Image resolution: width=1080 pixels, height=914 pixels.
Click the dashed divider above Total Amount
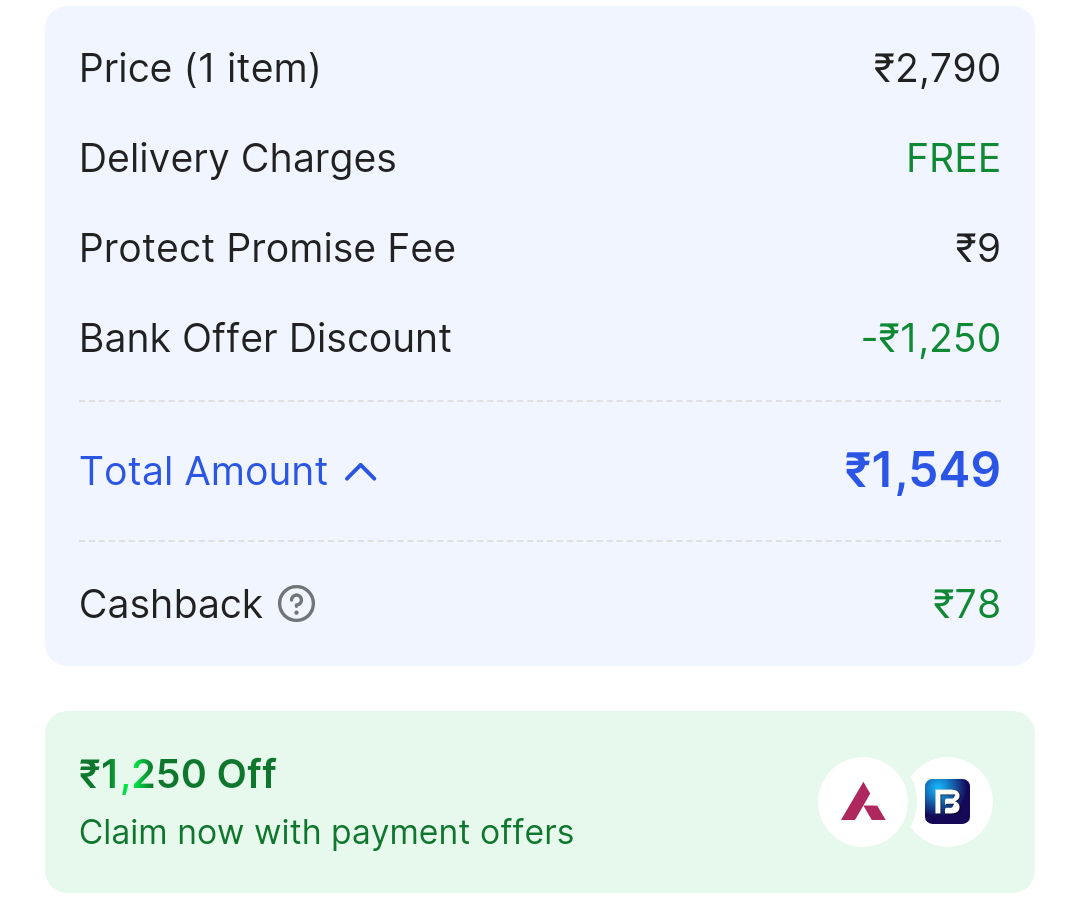pos(540,401)
